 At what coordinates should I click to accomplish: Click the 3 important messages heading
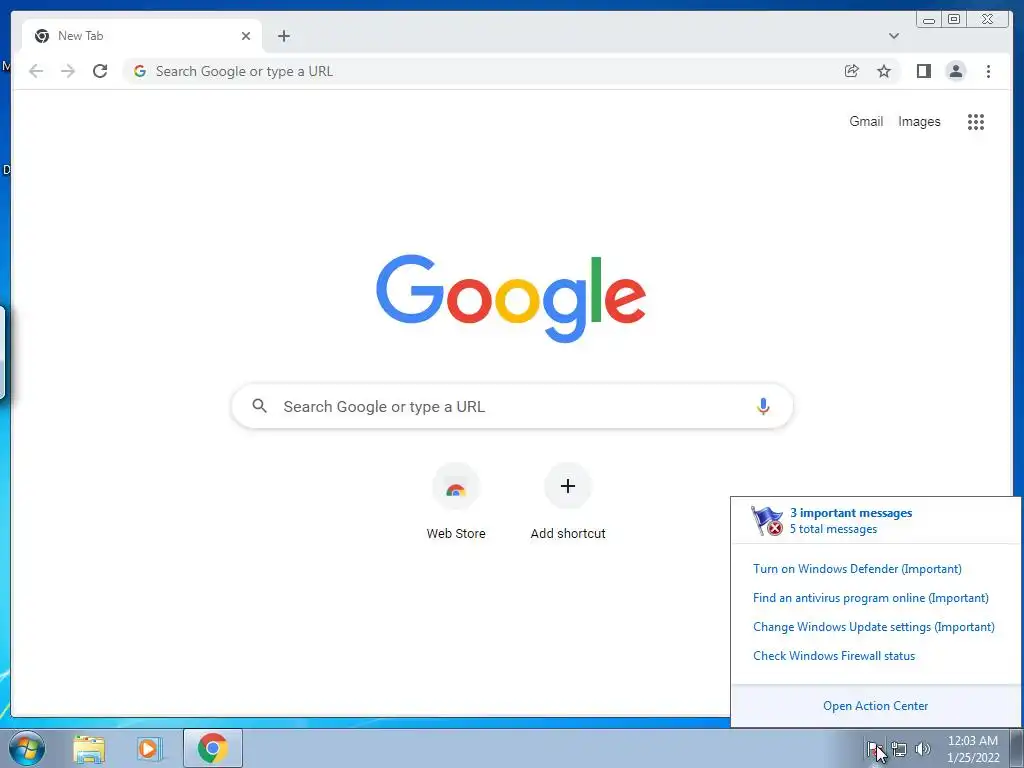(851, 513)
